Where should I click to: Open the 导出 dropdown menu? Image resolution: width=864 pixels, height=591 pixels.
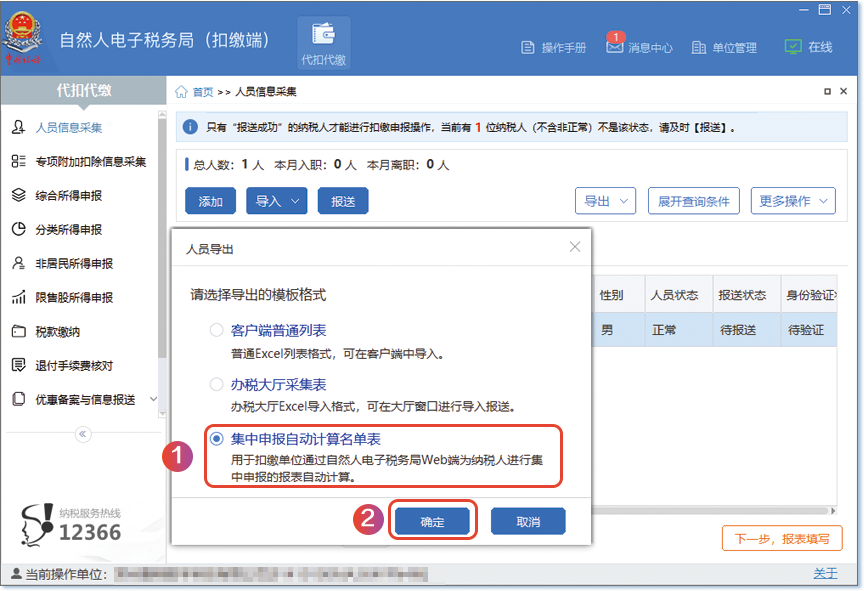point(605,201)
